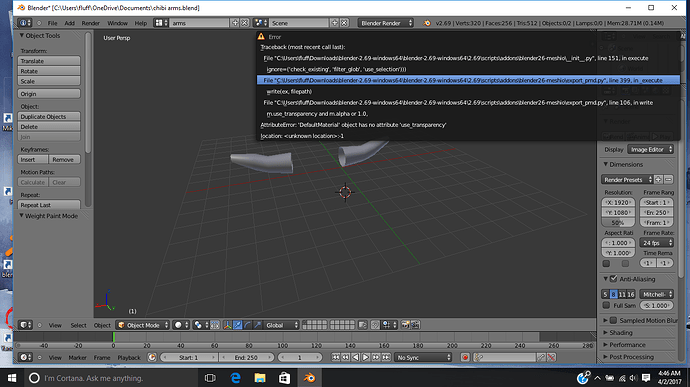The image size is (690, 387).
Task: Click the OpenGL render image icon
Action: (405, 325)
